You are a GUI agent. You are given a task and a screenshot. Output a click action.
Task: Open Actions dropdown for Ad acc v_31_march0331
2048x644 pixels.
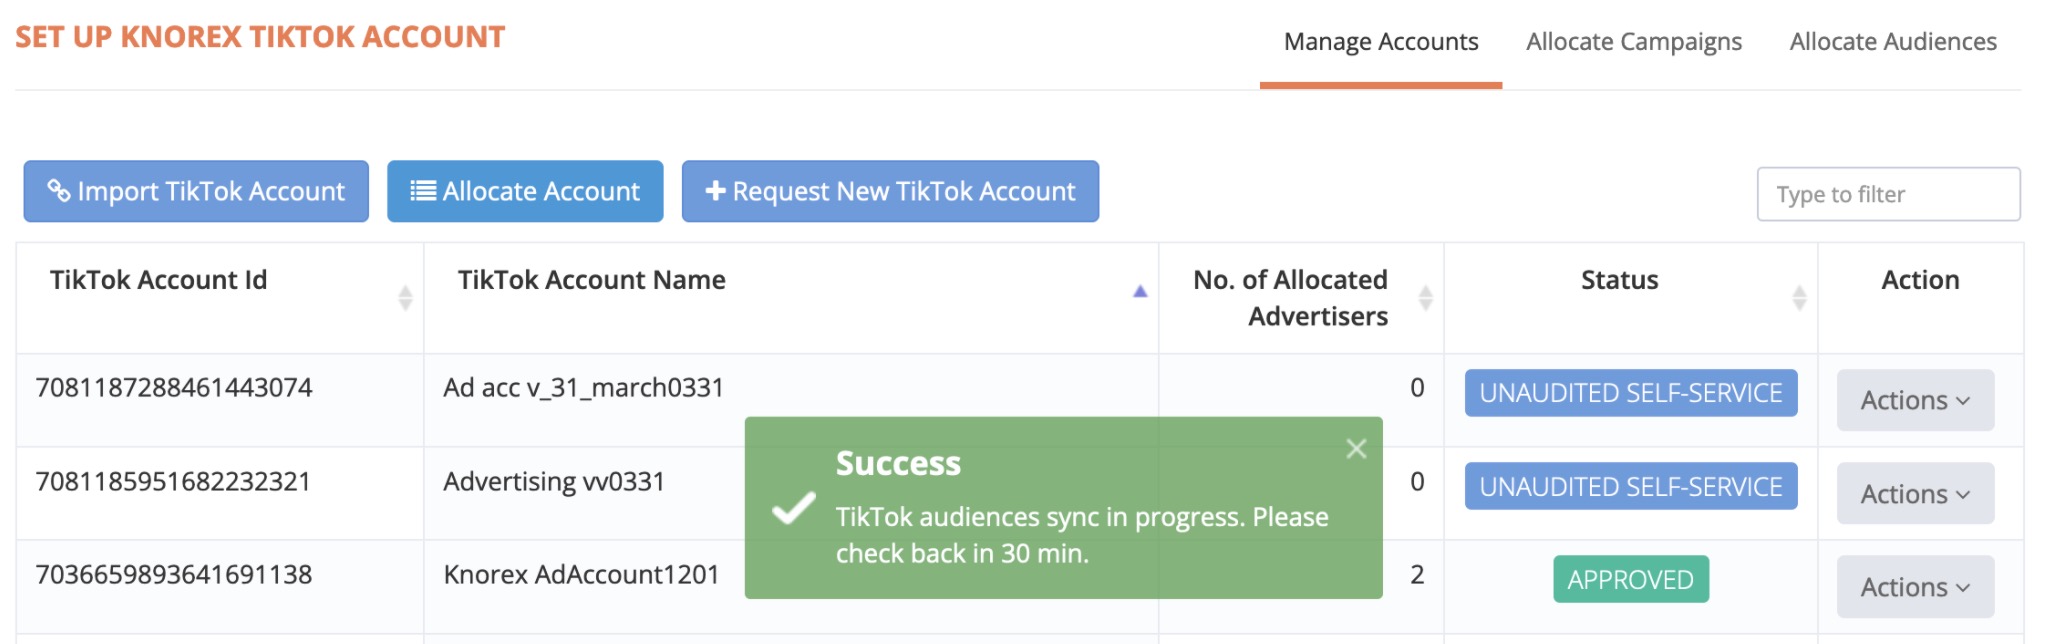point(1914,401)
